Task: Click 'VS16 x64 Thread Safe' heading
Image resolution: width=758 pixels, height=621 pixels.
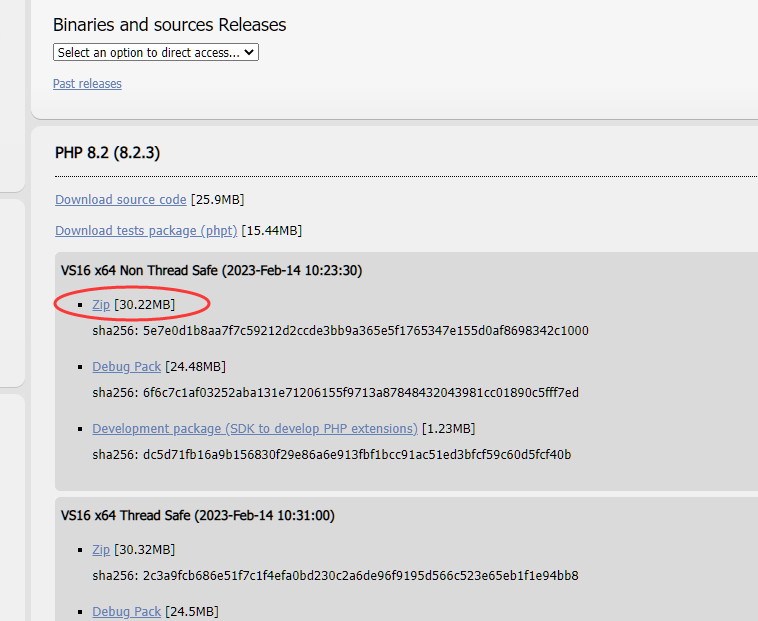Action: point(198,515)
